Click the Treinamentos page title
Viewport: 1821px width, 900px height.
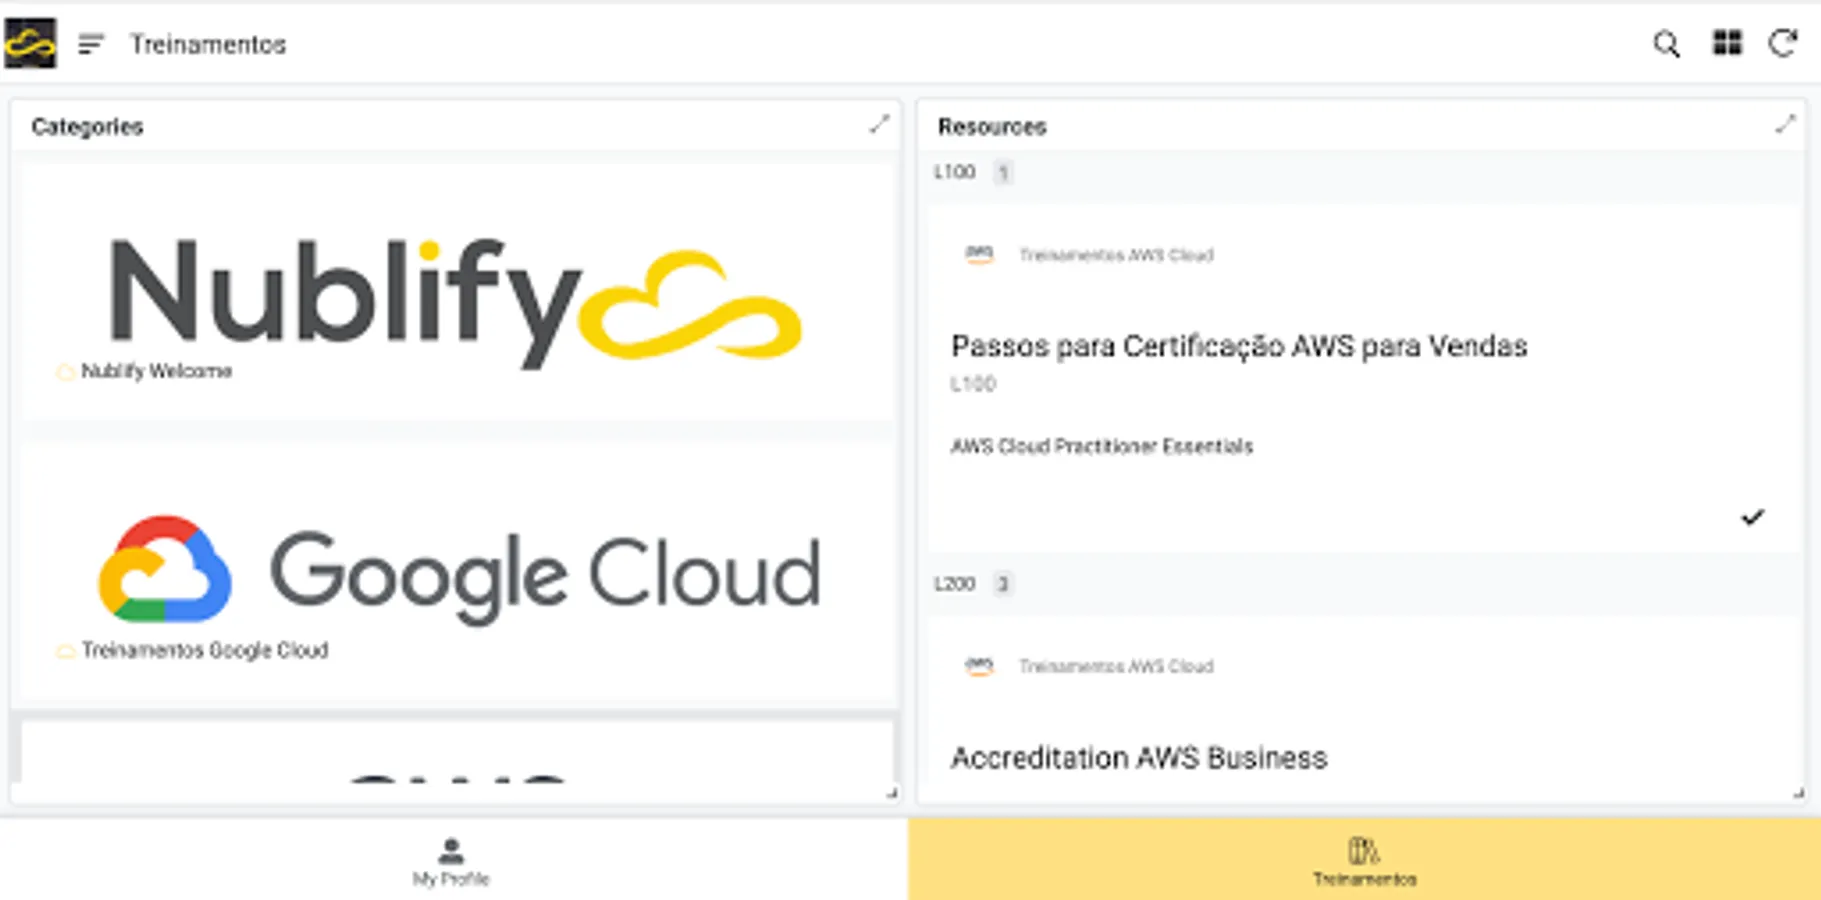tap(208, 44)
